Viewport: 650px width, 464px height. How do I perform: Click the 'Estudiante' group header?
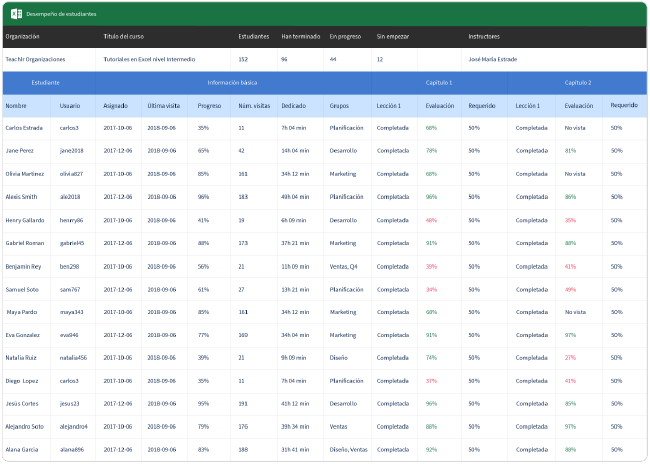[x=46, y=83]
